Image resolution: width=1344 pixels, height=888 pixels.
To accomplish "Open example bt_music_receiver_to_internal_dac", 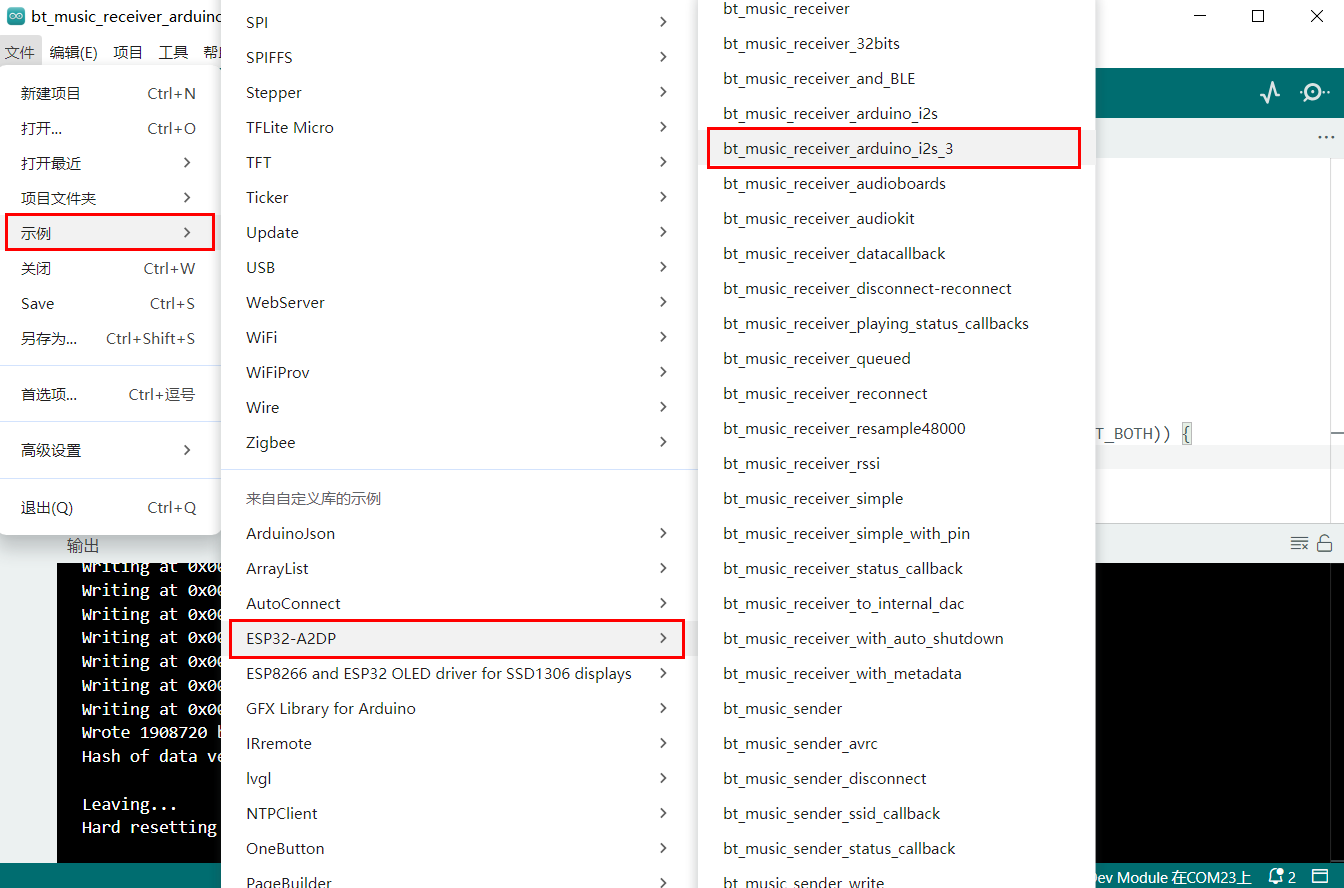I will click(x=895, y=603).
